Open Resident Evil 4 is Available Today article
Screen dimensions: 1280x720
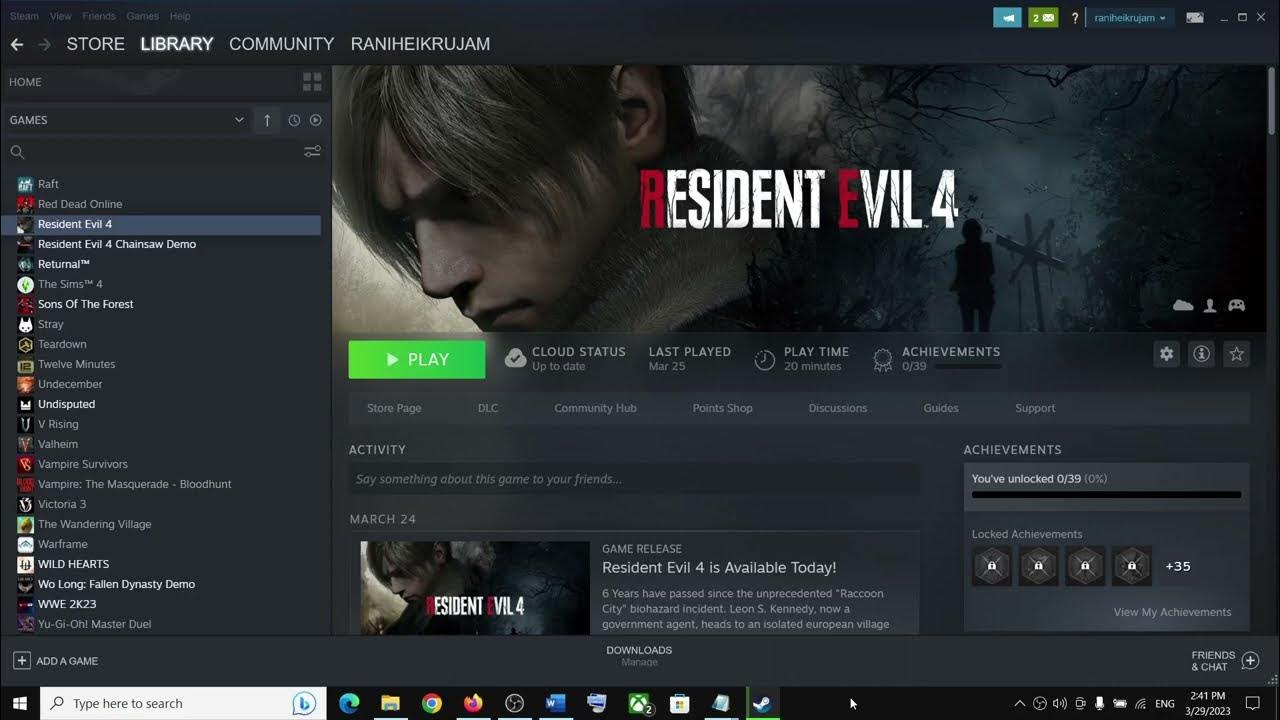click(x=719, y=567)
